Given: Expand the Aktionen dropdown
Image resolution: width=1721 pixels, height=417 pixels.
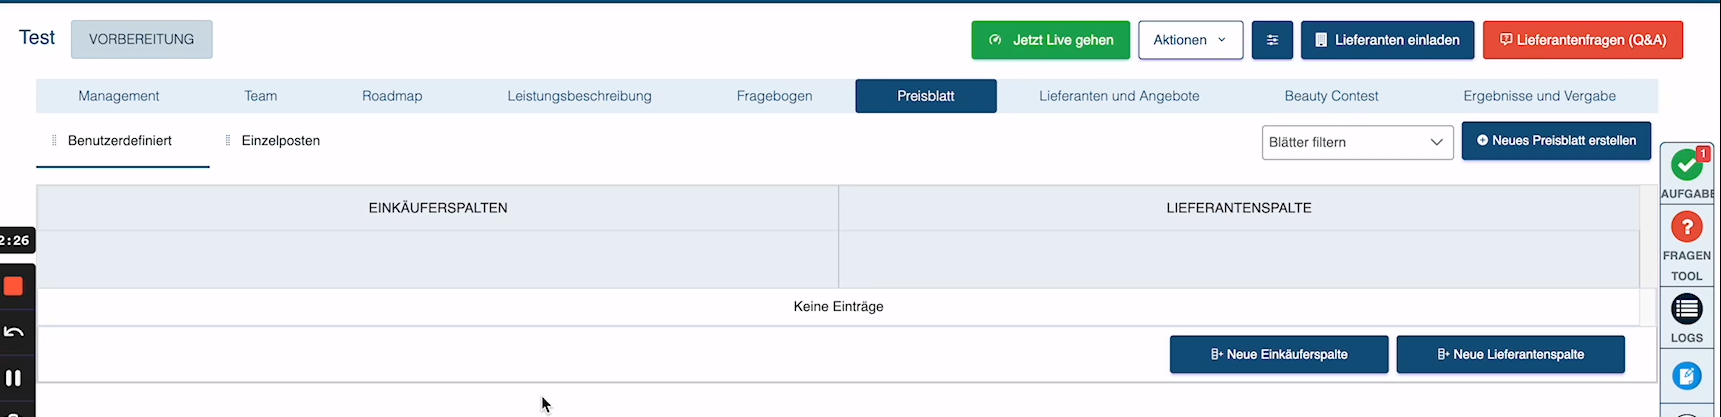Looking at the screenshot, I should point(1190,40).
